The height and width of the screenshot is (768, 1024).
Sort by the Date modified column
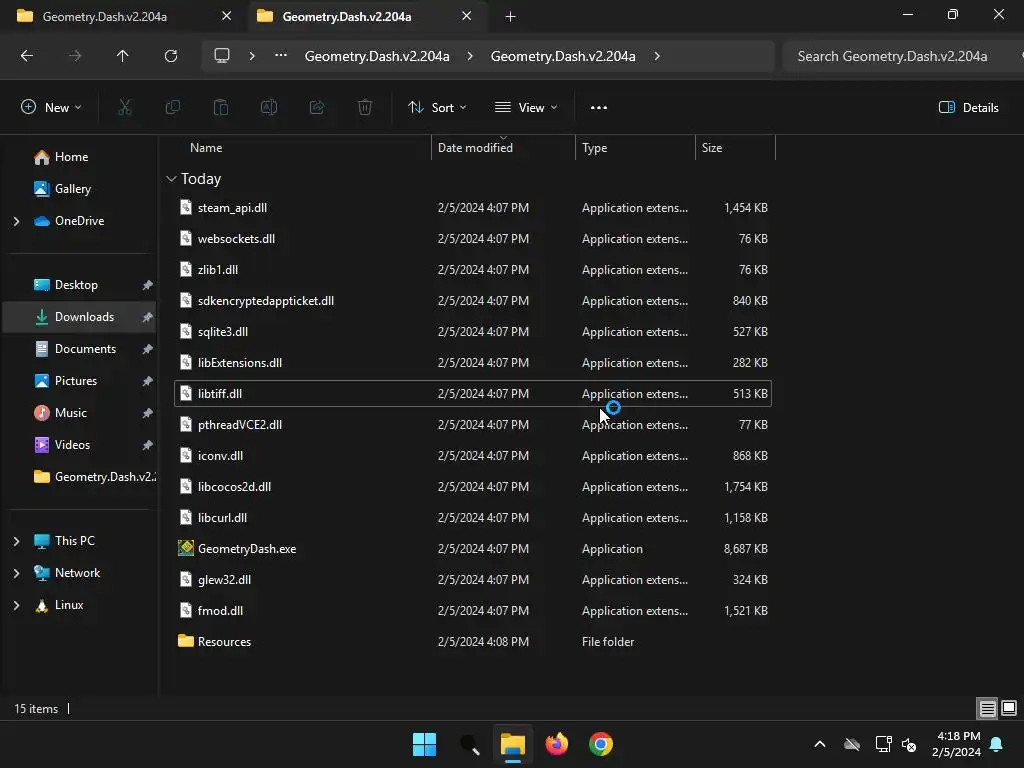click(x=475, y=148)
